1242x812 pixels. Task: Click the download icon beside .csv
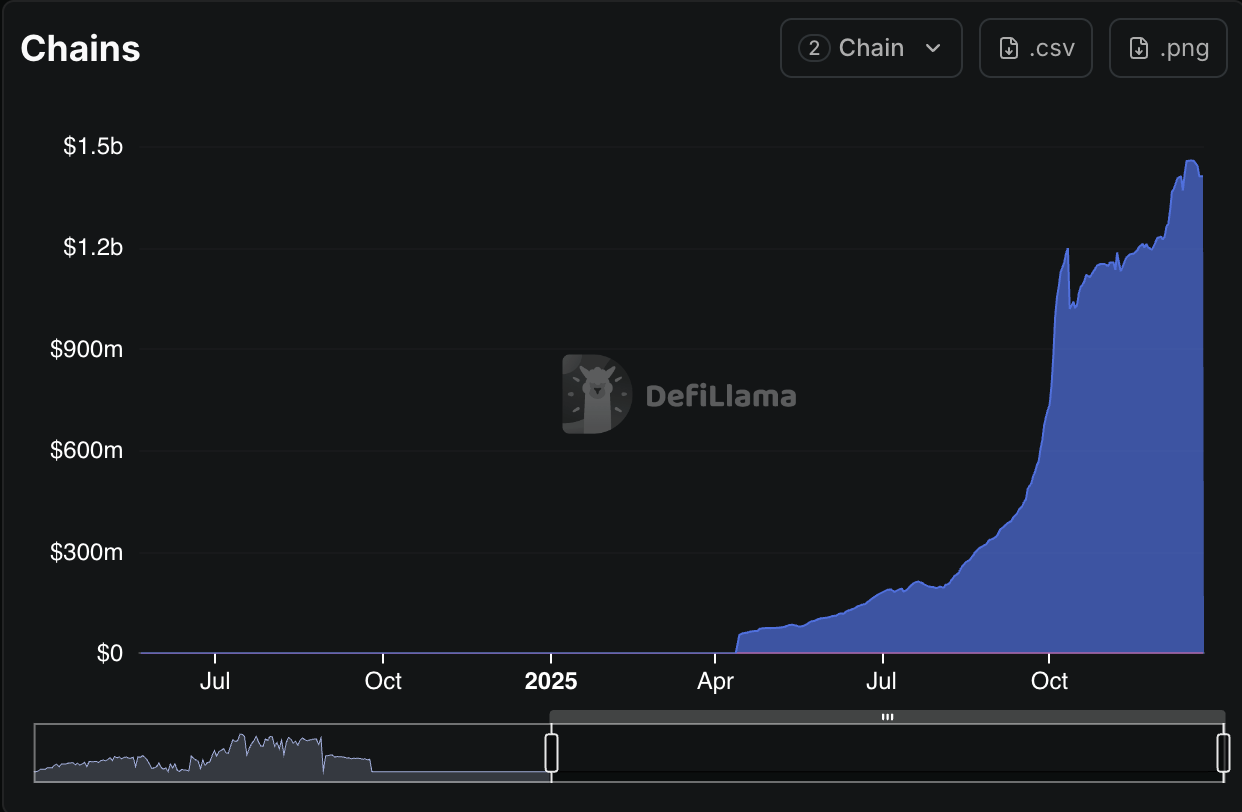(x=1010, y=48)
